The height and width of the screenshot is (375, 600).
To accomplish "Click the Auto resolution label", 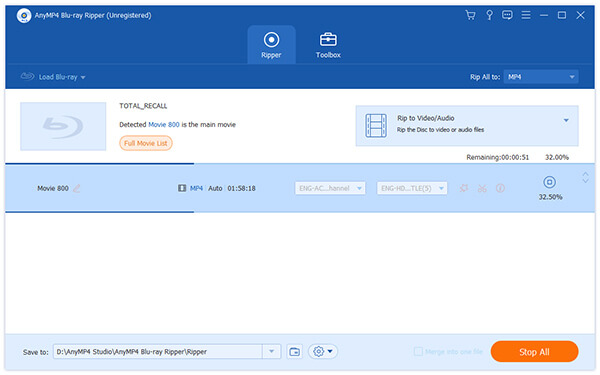I will click(x=215, y=188).
